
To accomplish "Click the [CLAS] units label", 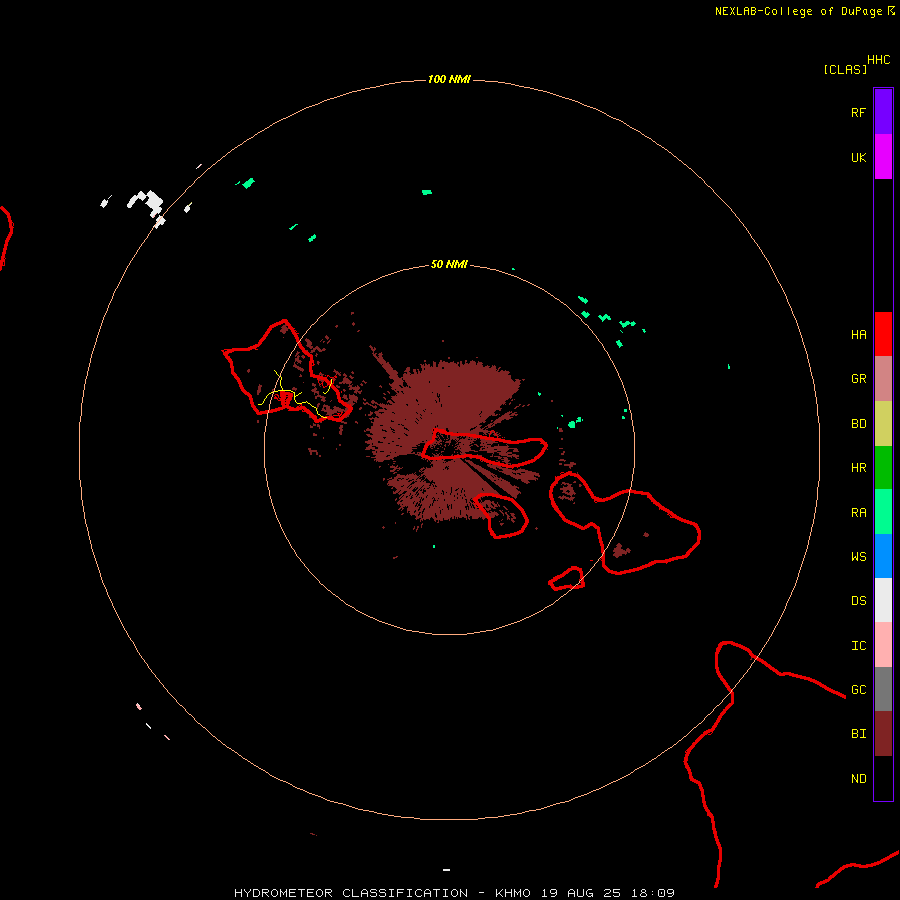I will click(845, 69).
